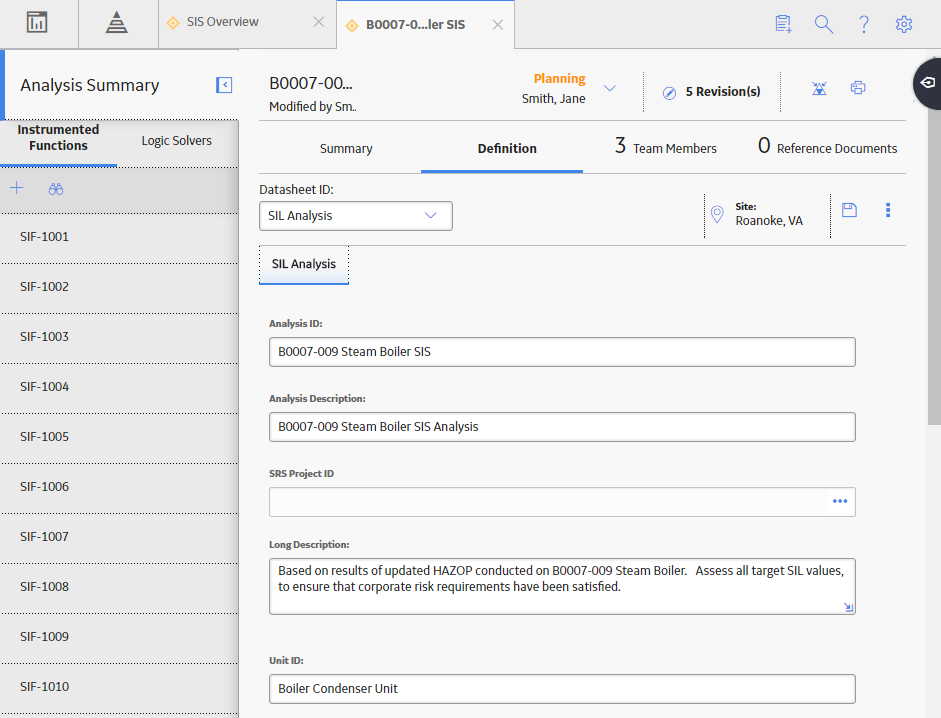Click the Planning state label
941x718 pixels.
click(559, 79)
